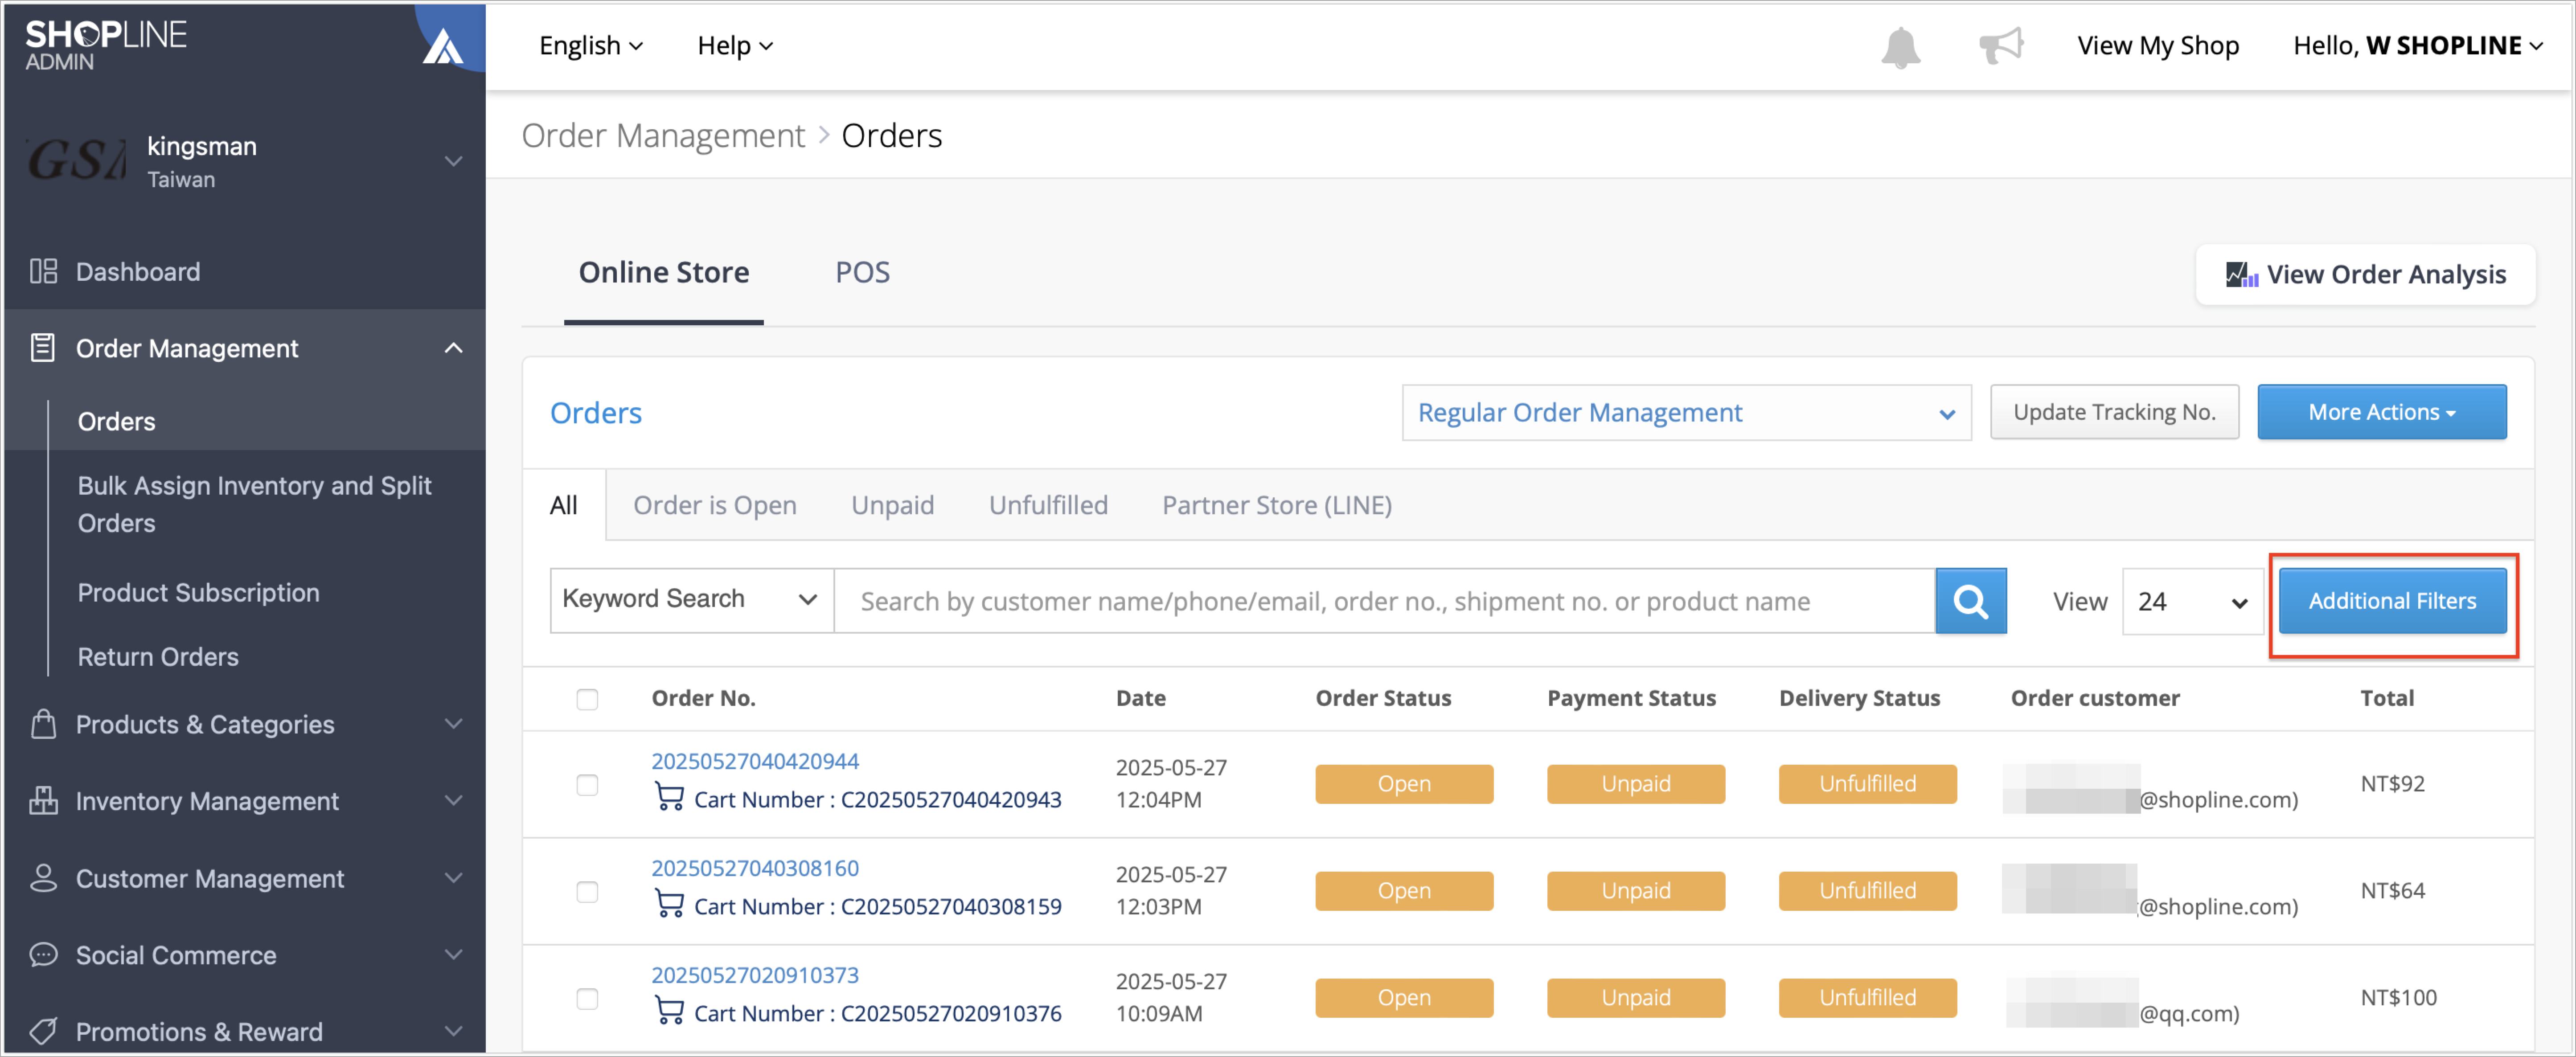Select checkbox for order 20250527040308160

pyautogui.click(x=587, y=892)
